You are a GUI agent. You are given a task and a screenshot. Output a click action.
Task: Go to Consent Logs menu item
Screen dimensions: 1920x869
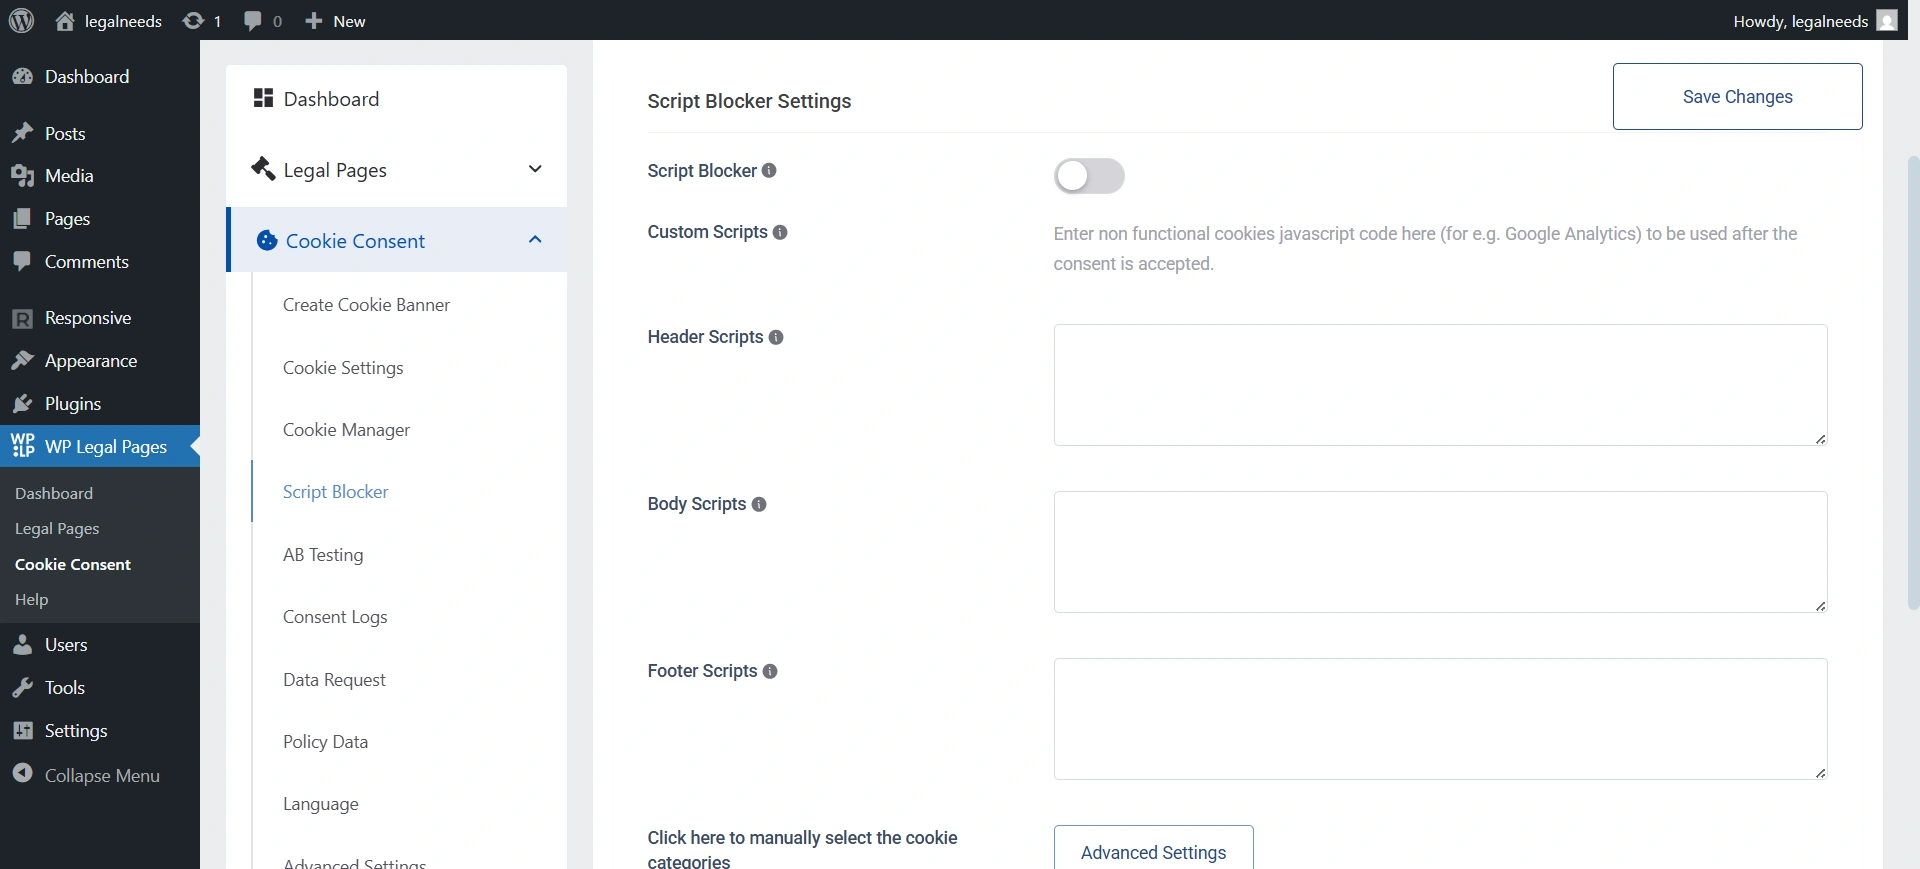[335, 617]
